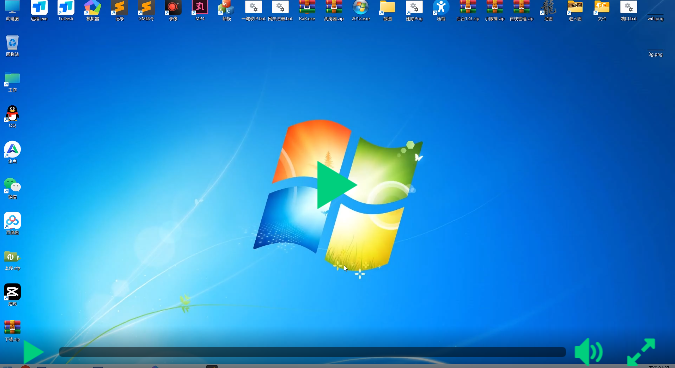Start the video with the large center play button
Screen dimensions: 675x368
(336, 185)
